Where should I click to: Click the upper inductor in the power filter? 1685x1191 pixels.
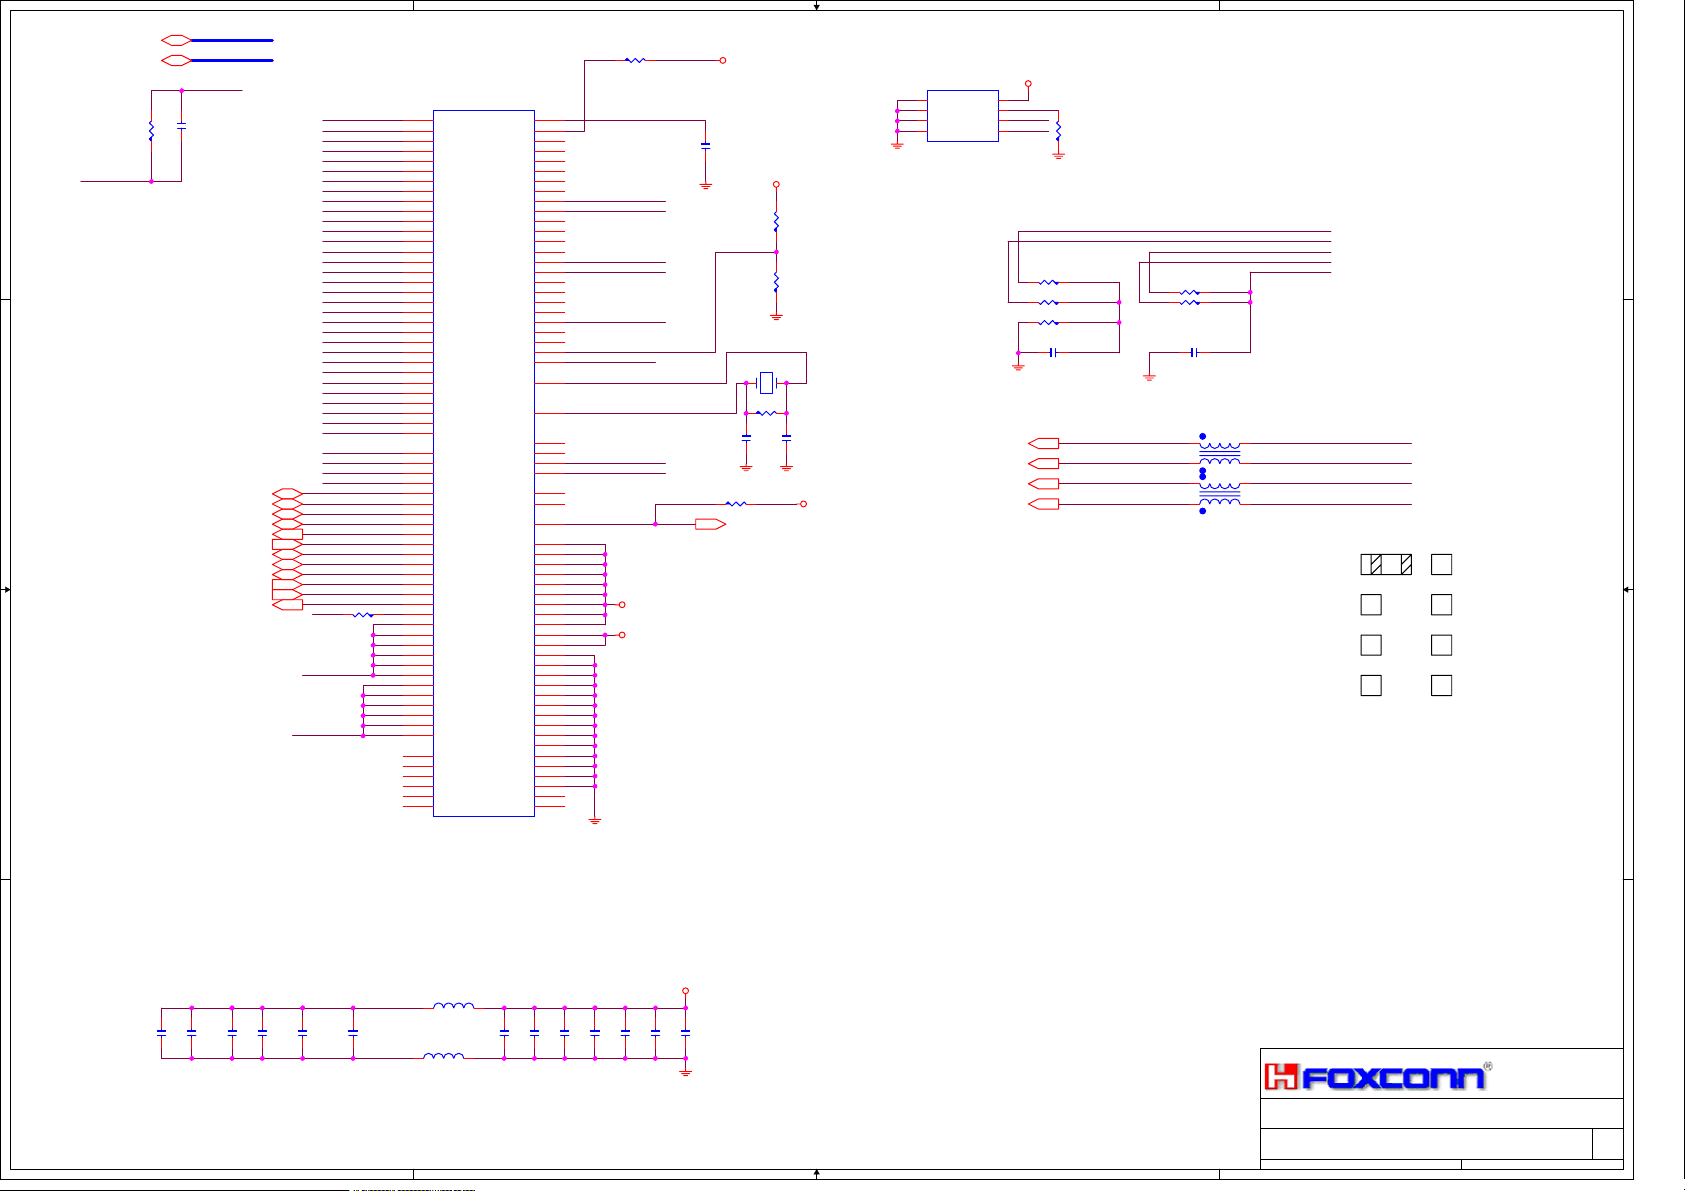pos(453,1006)
